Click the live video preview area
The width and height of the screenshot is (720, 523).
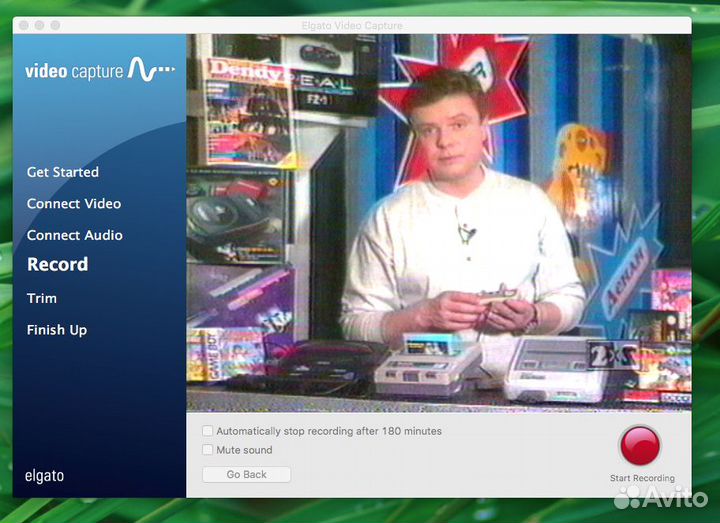coord(438,222)
